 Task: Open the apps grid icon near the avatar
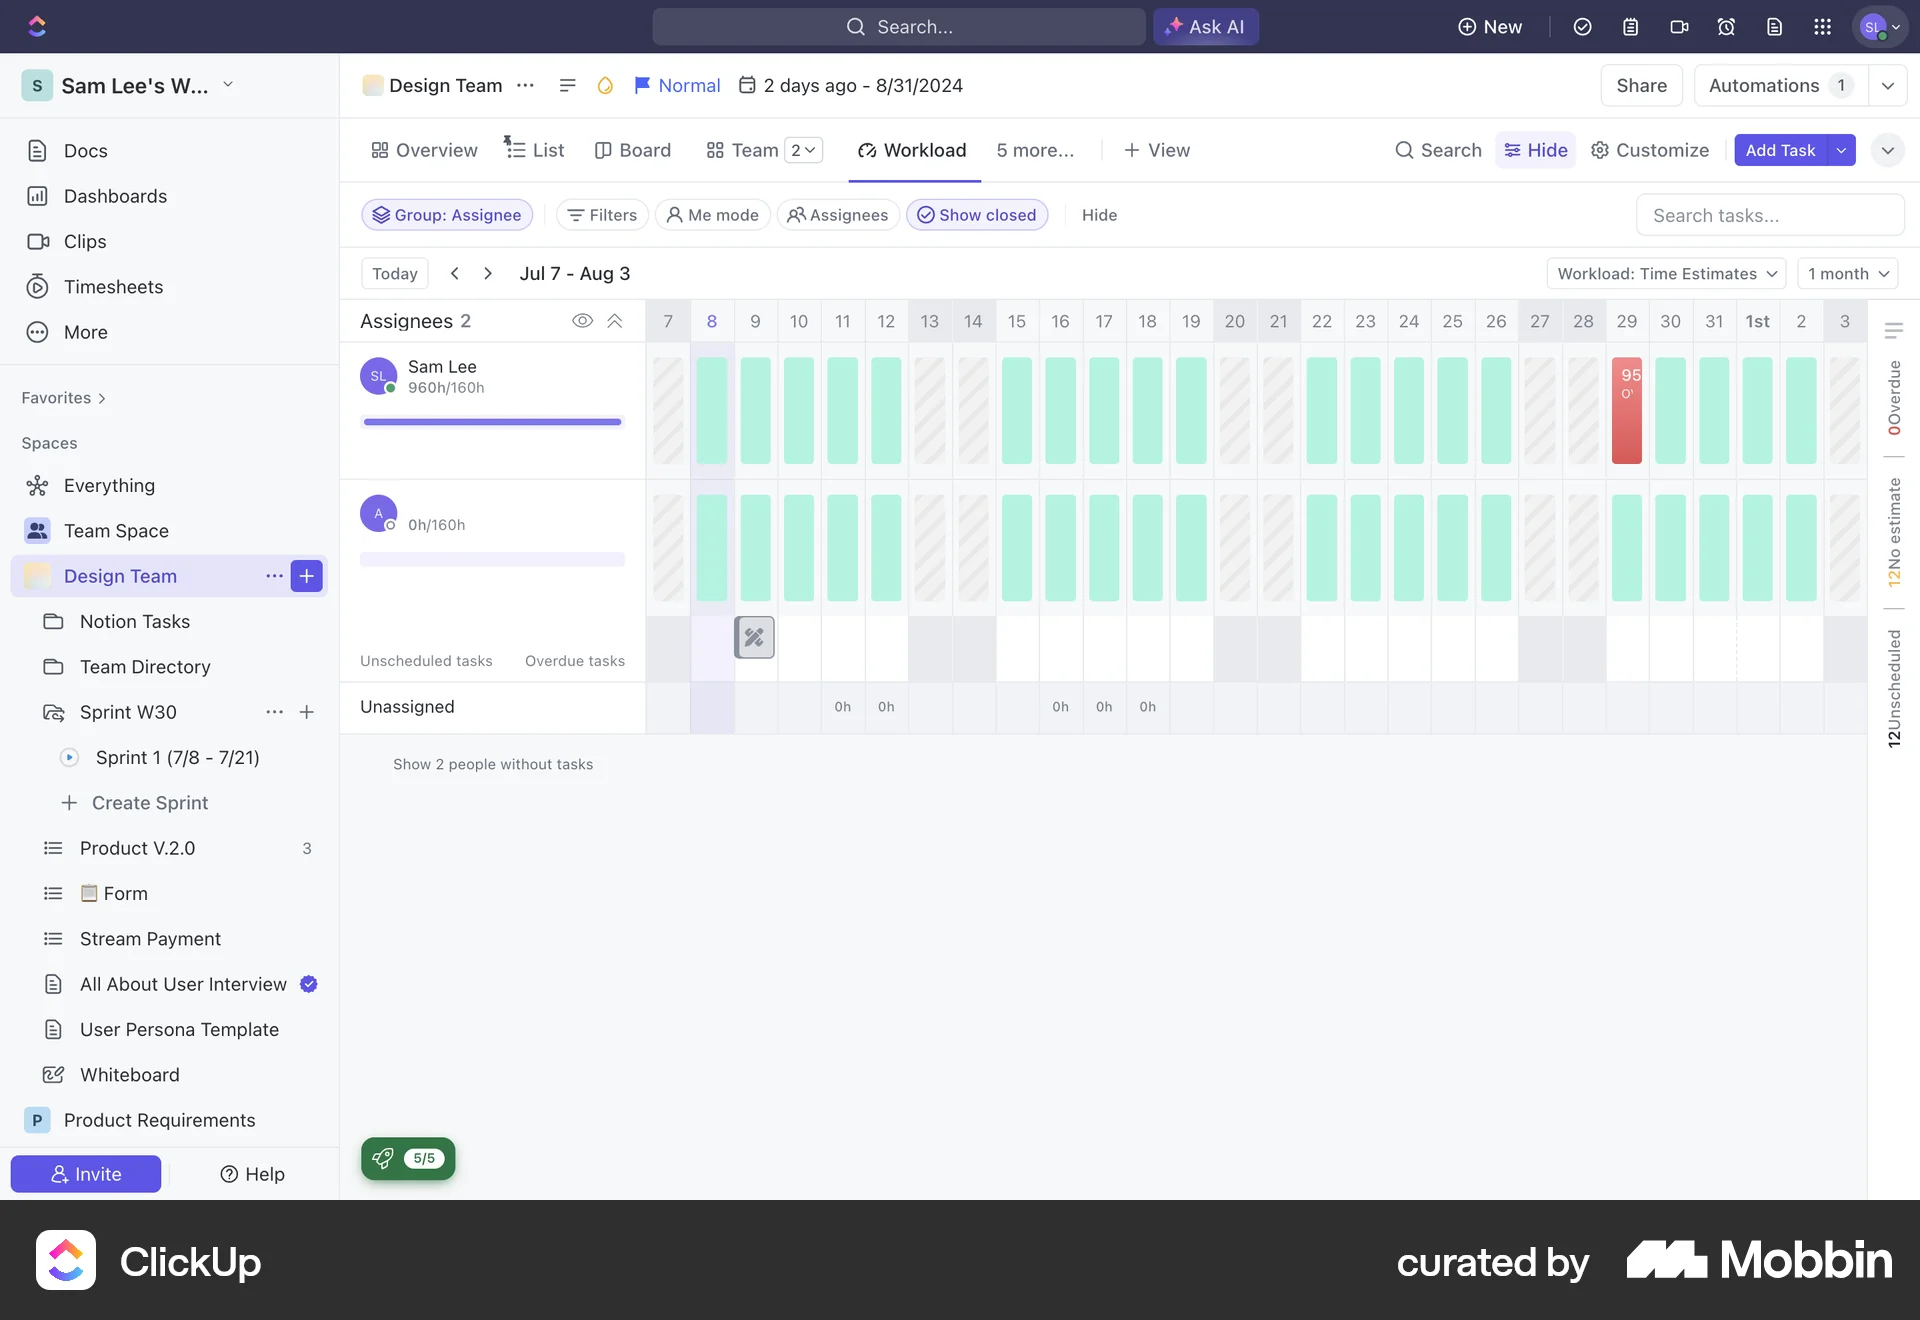coord(1823,27)
